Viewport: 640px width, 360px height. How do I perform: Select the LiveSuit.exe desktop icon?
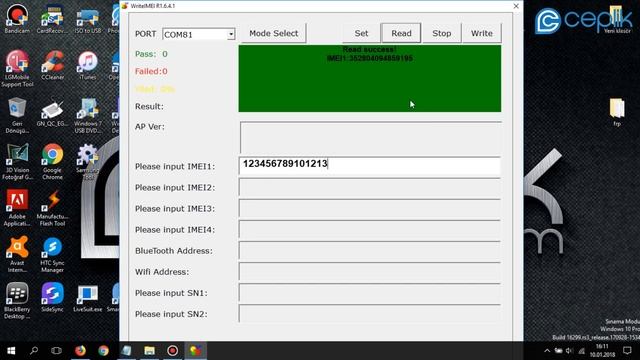87,298
